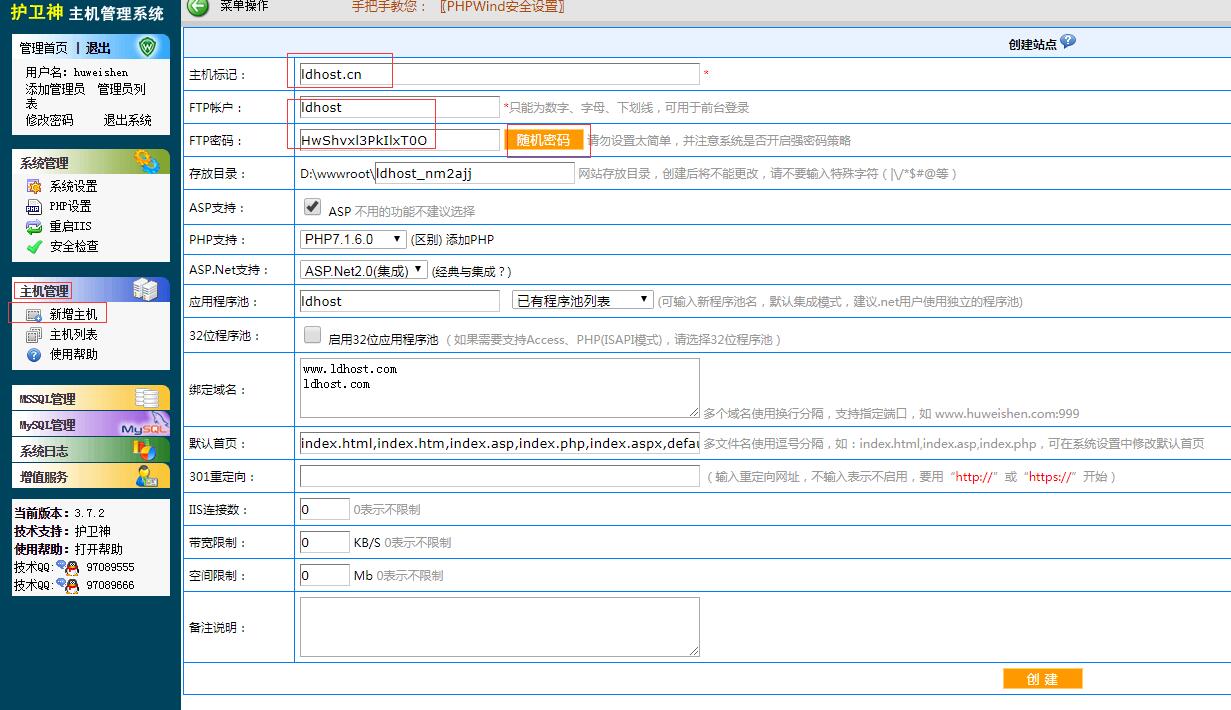Click inside the 备注说明 text area
This screenshot has width=1231, height=710.
coord(499,627)
